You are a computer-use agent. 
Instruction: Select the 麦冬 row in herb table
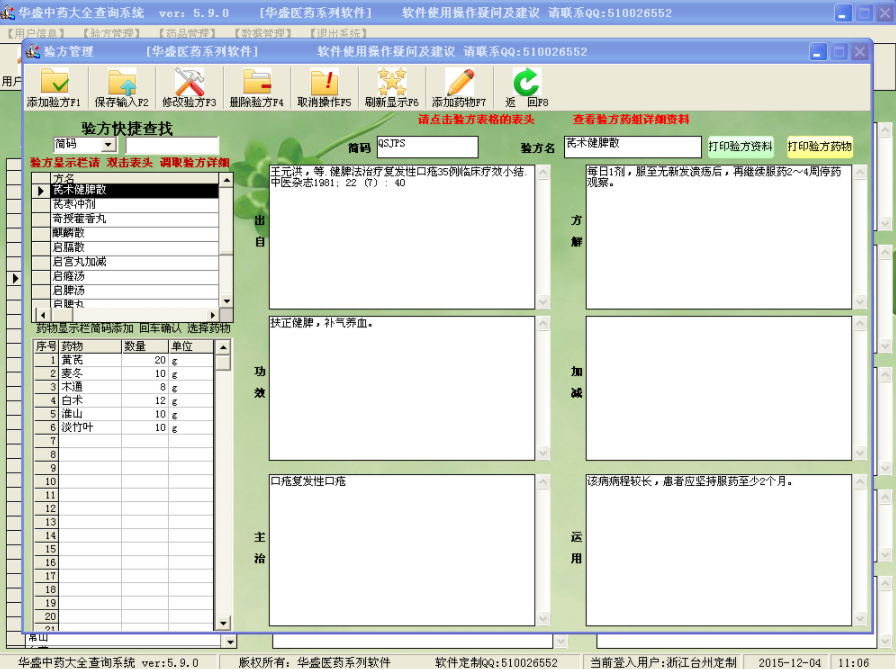(x=90, y=374)
